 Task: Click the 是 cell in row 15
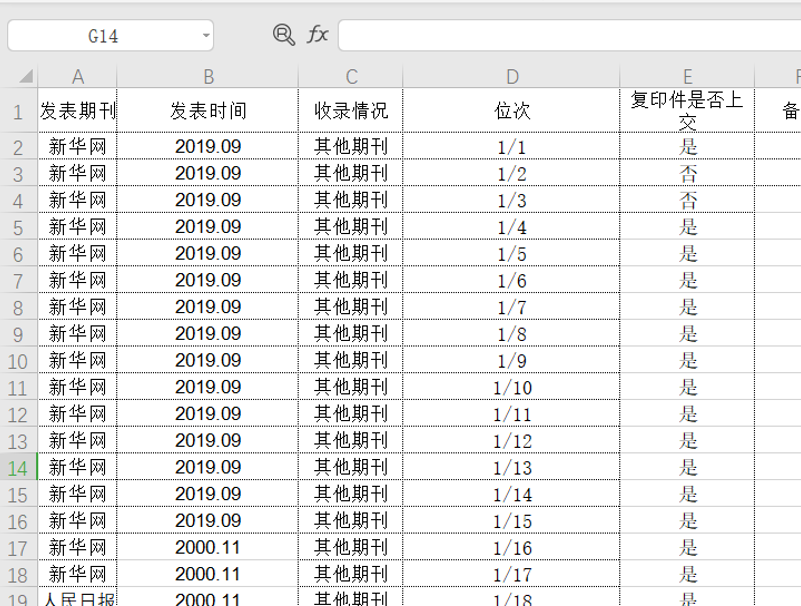688,494
